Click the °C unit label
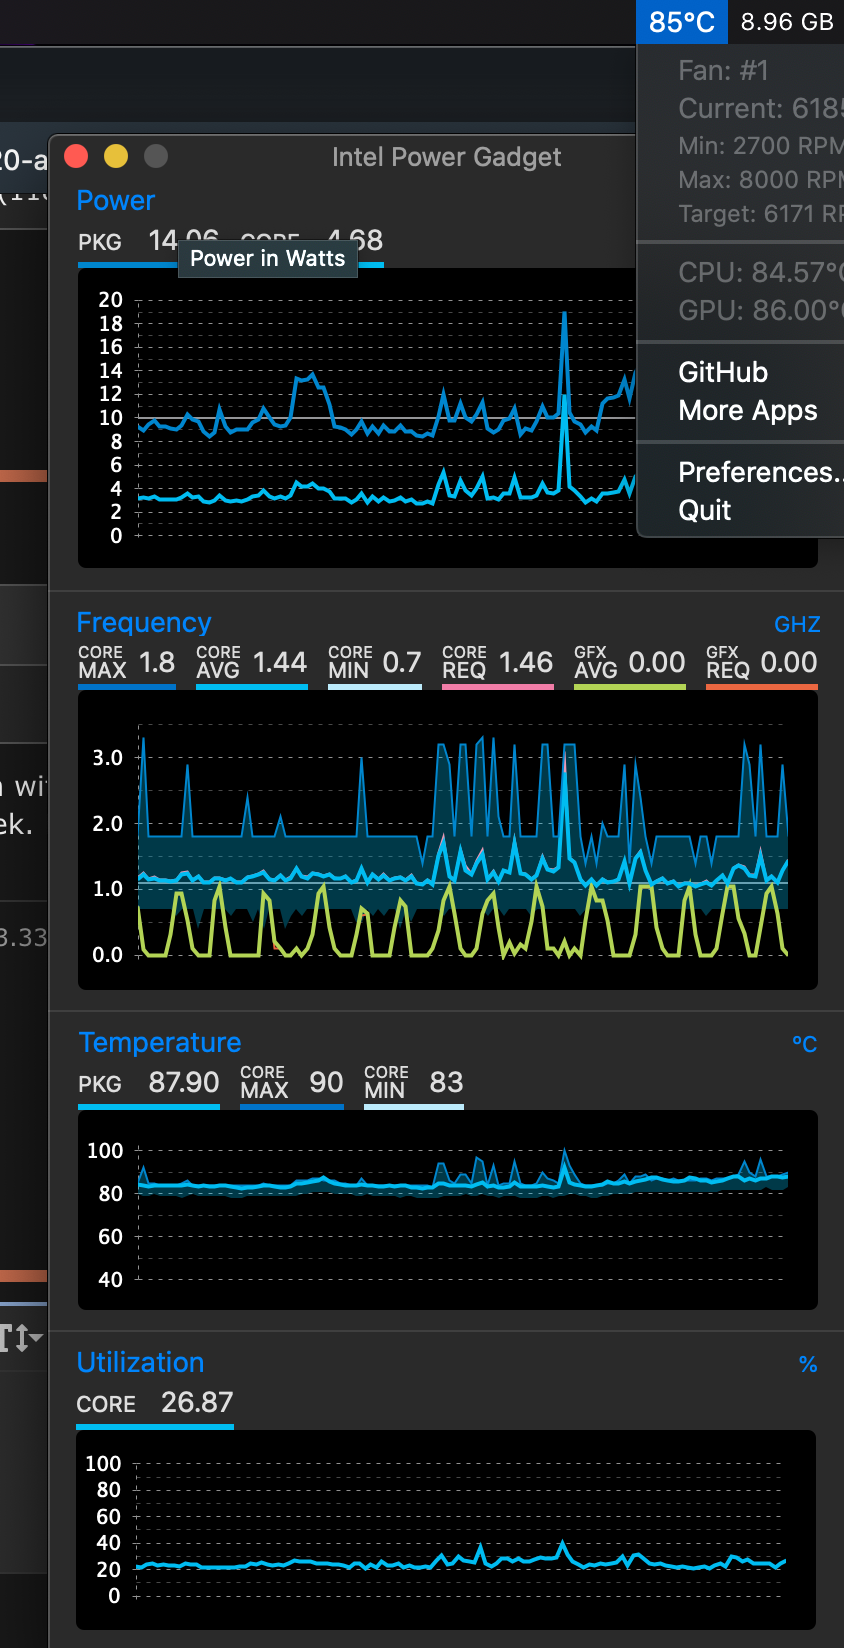 click(805, 1045)
